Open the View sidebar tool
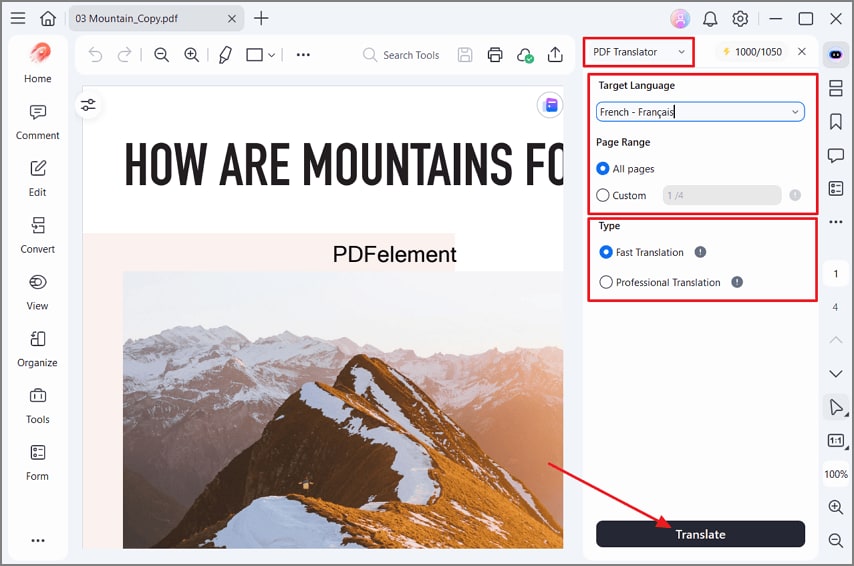This screenshot has width=854, height=566. click(38, 293)
